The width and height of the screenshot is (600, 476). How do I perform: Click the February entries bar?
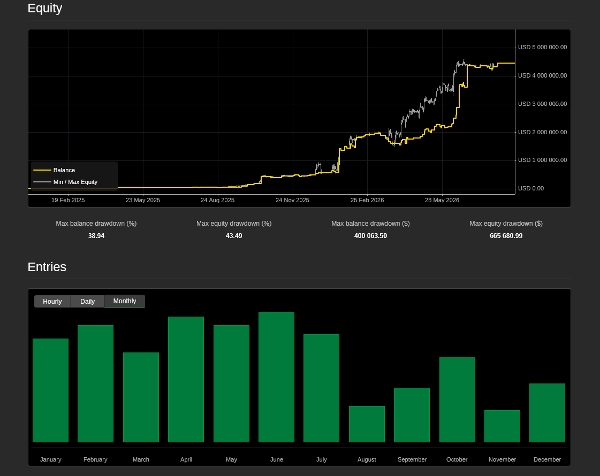click(96, 383)
